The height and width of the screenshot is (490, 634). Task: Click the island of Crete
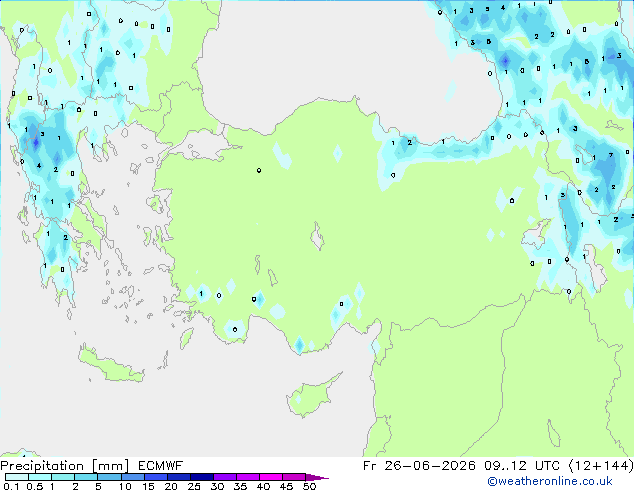(110, 365)
